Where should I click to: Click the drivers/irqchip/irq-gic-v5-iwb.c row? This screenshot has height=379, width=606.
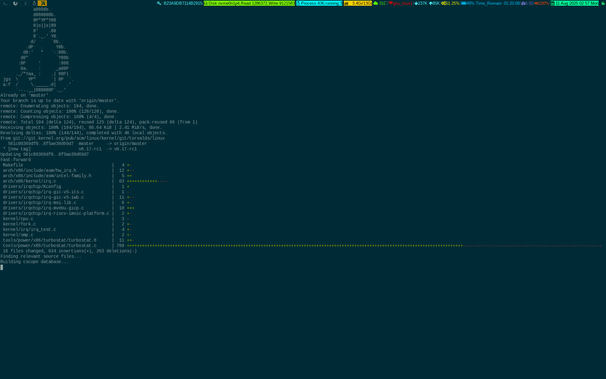(x=68, y=197)
